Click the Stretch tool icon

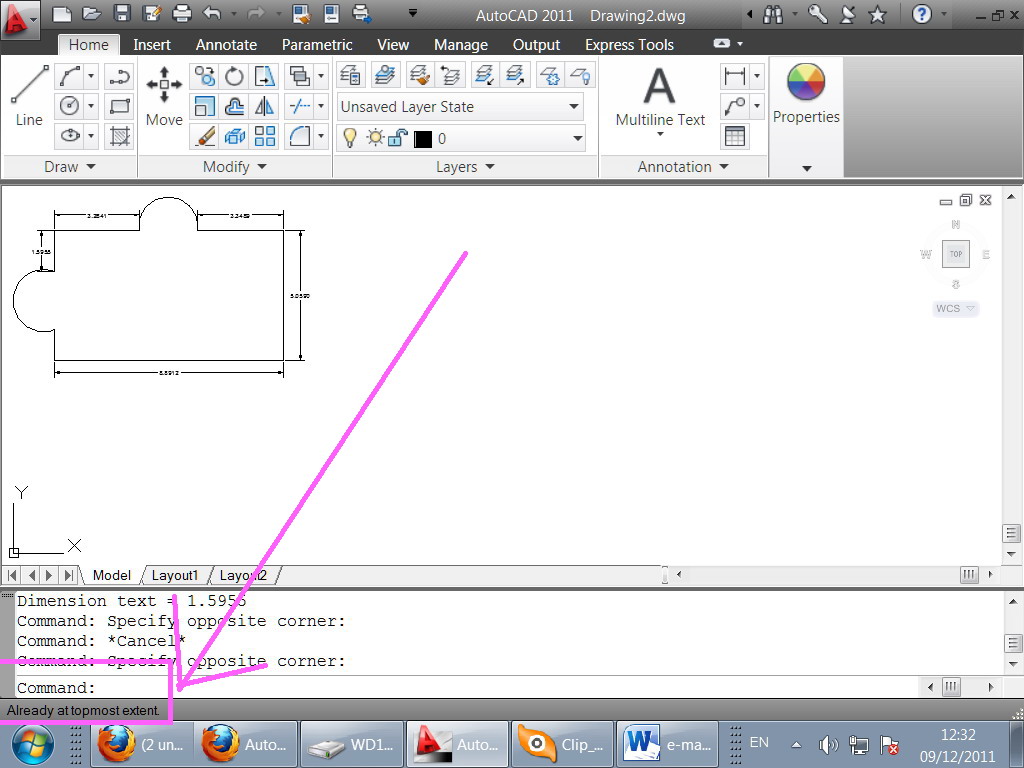(x=264, y=76)
